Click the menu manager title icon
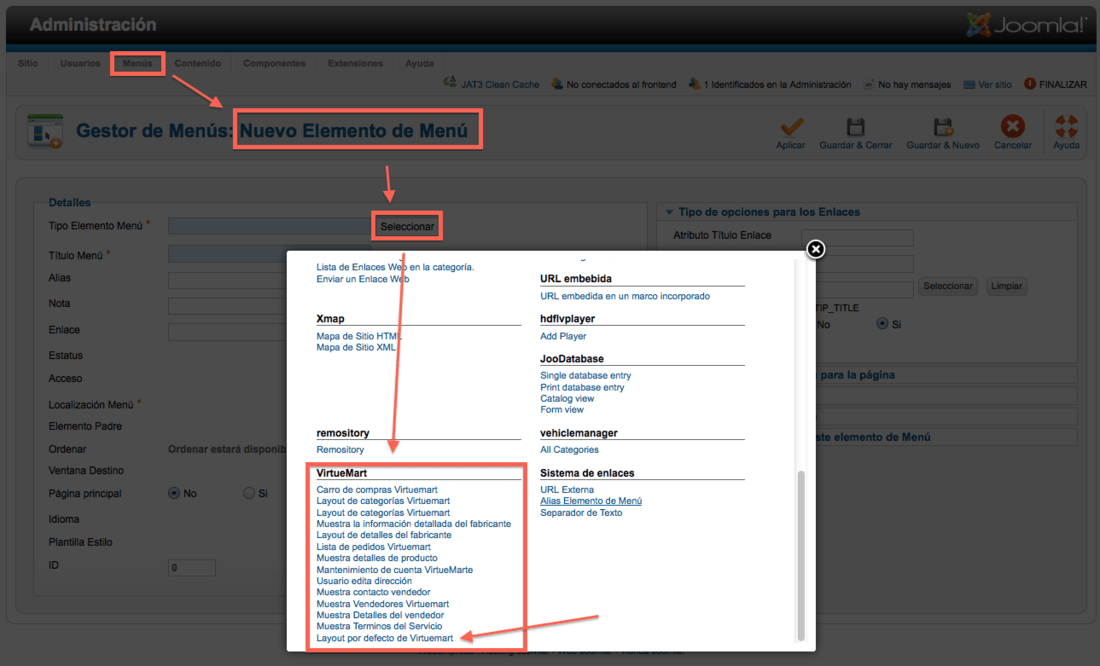 [45, 131]
